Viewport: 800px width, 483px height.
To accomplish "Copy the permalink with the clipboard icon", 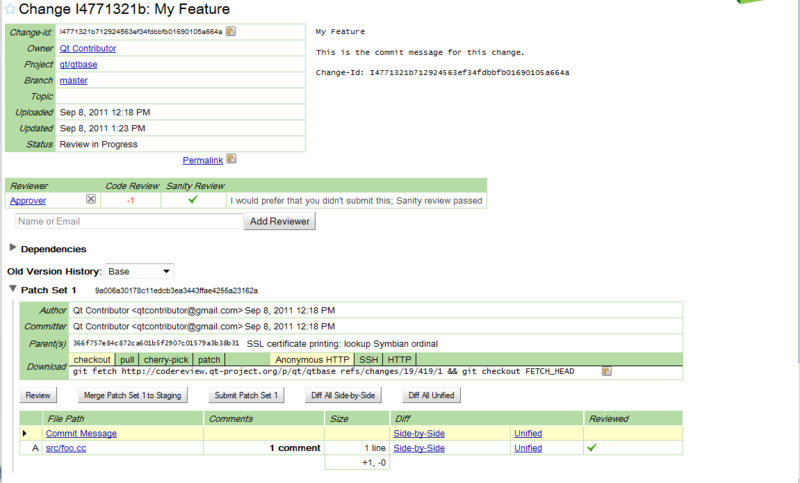I will (x=231, y=159).
